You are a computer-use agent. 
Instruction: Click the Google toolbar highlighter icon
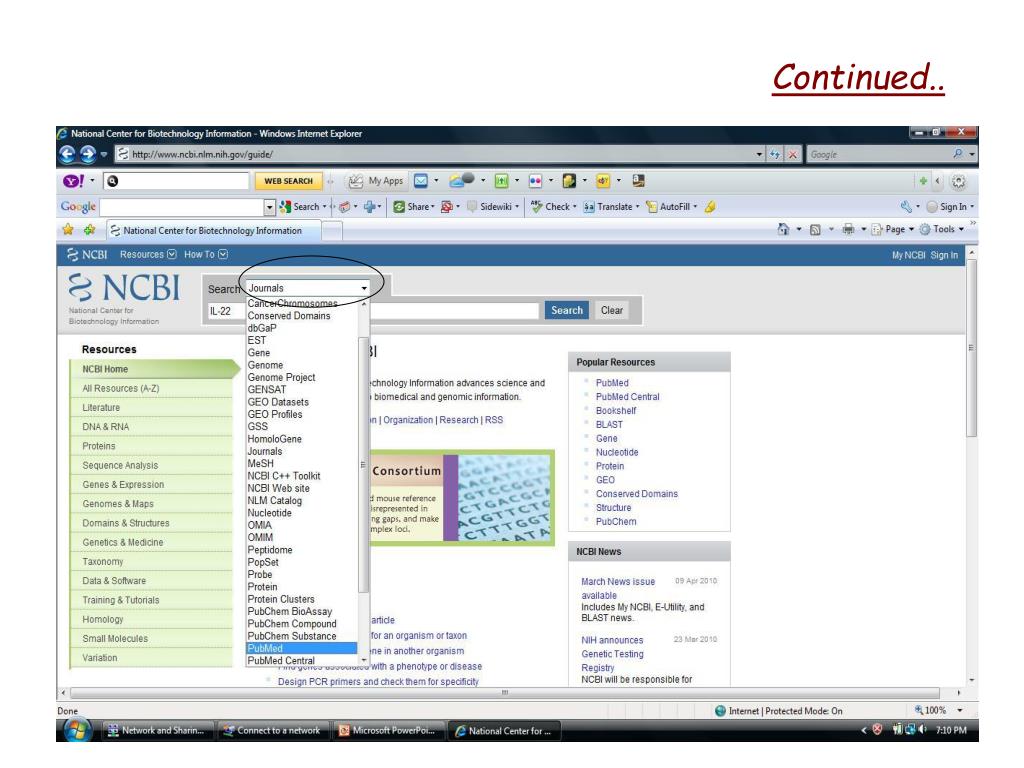[x=710, y=206]
